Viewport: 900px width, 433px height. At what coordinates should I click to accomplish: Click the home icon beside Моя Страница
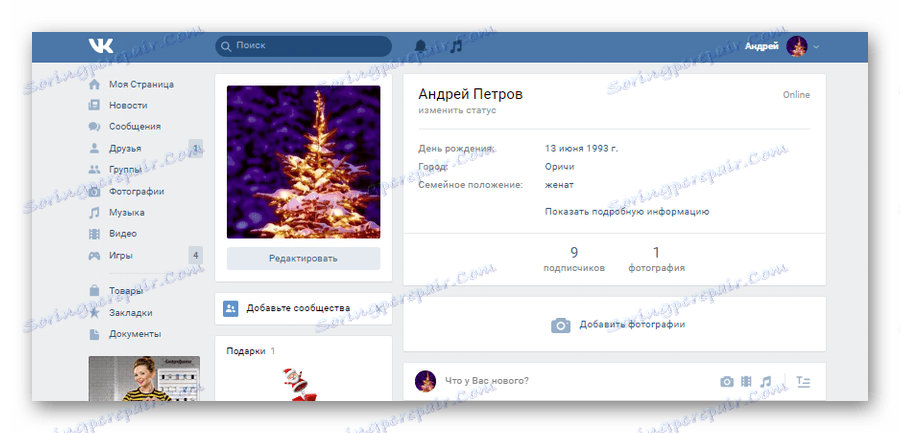(x=95, y=84)
